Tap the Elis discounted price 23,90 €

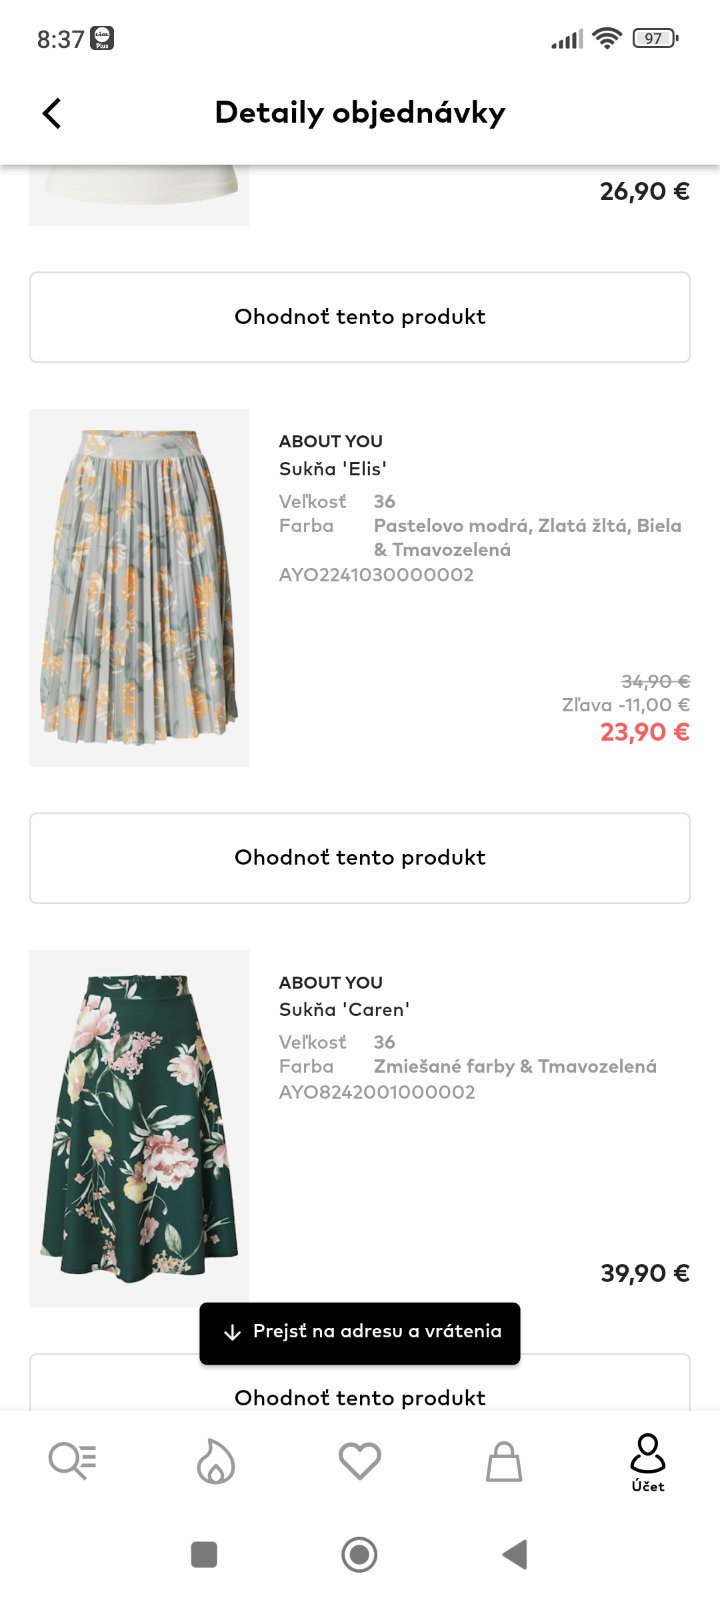point(645,732)
